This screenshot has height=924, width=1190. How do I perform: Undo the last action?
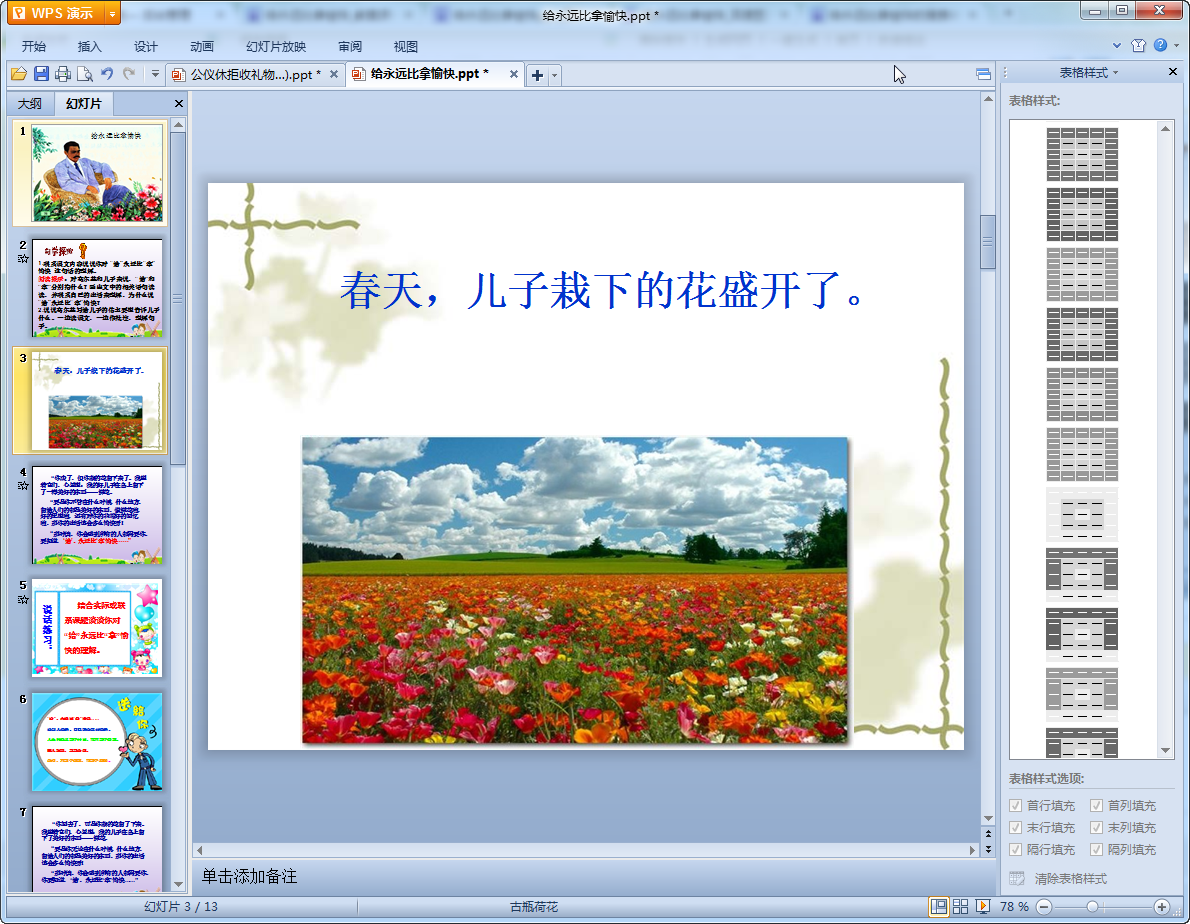pos(107,74)
